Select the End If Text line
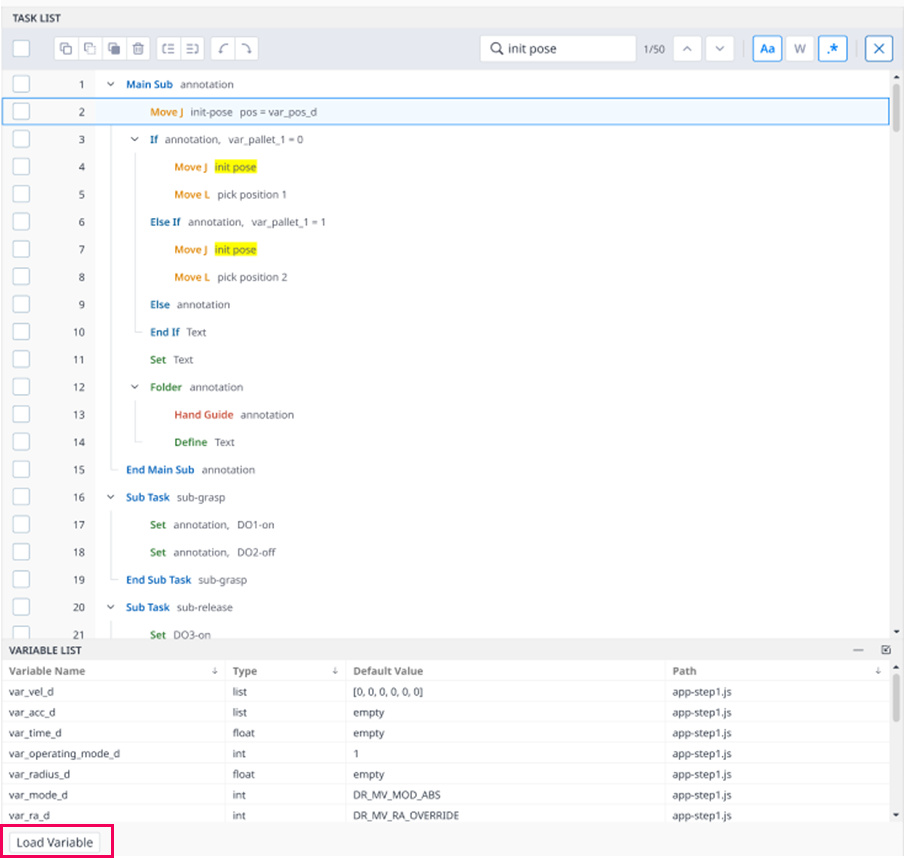904x858 pixels. click(446, 332)
